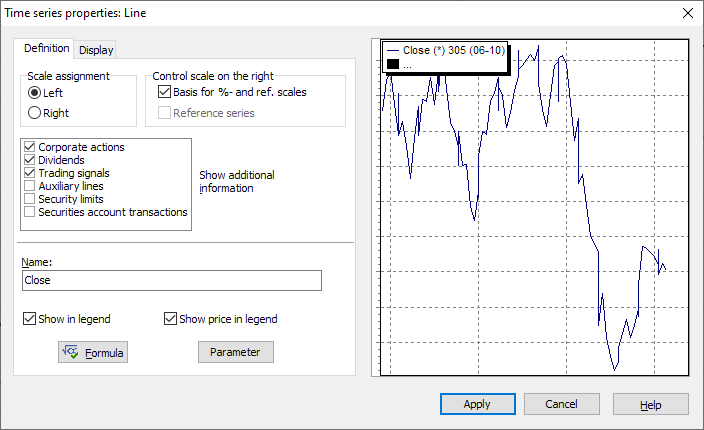Open the Parameter settings button
704x430 pixels.
[235, 352]
